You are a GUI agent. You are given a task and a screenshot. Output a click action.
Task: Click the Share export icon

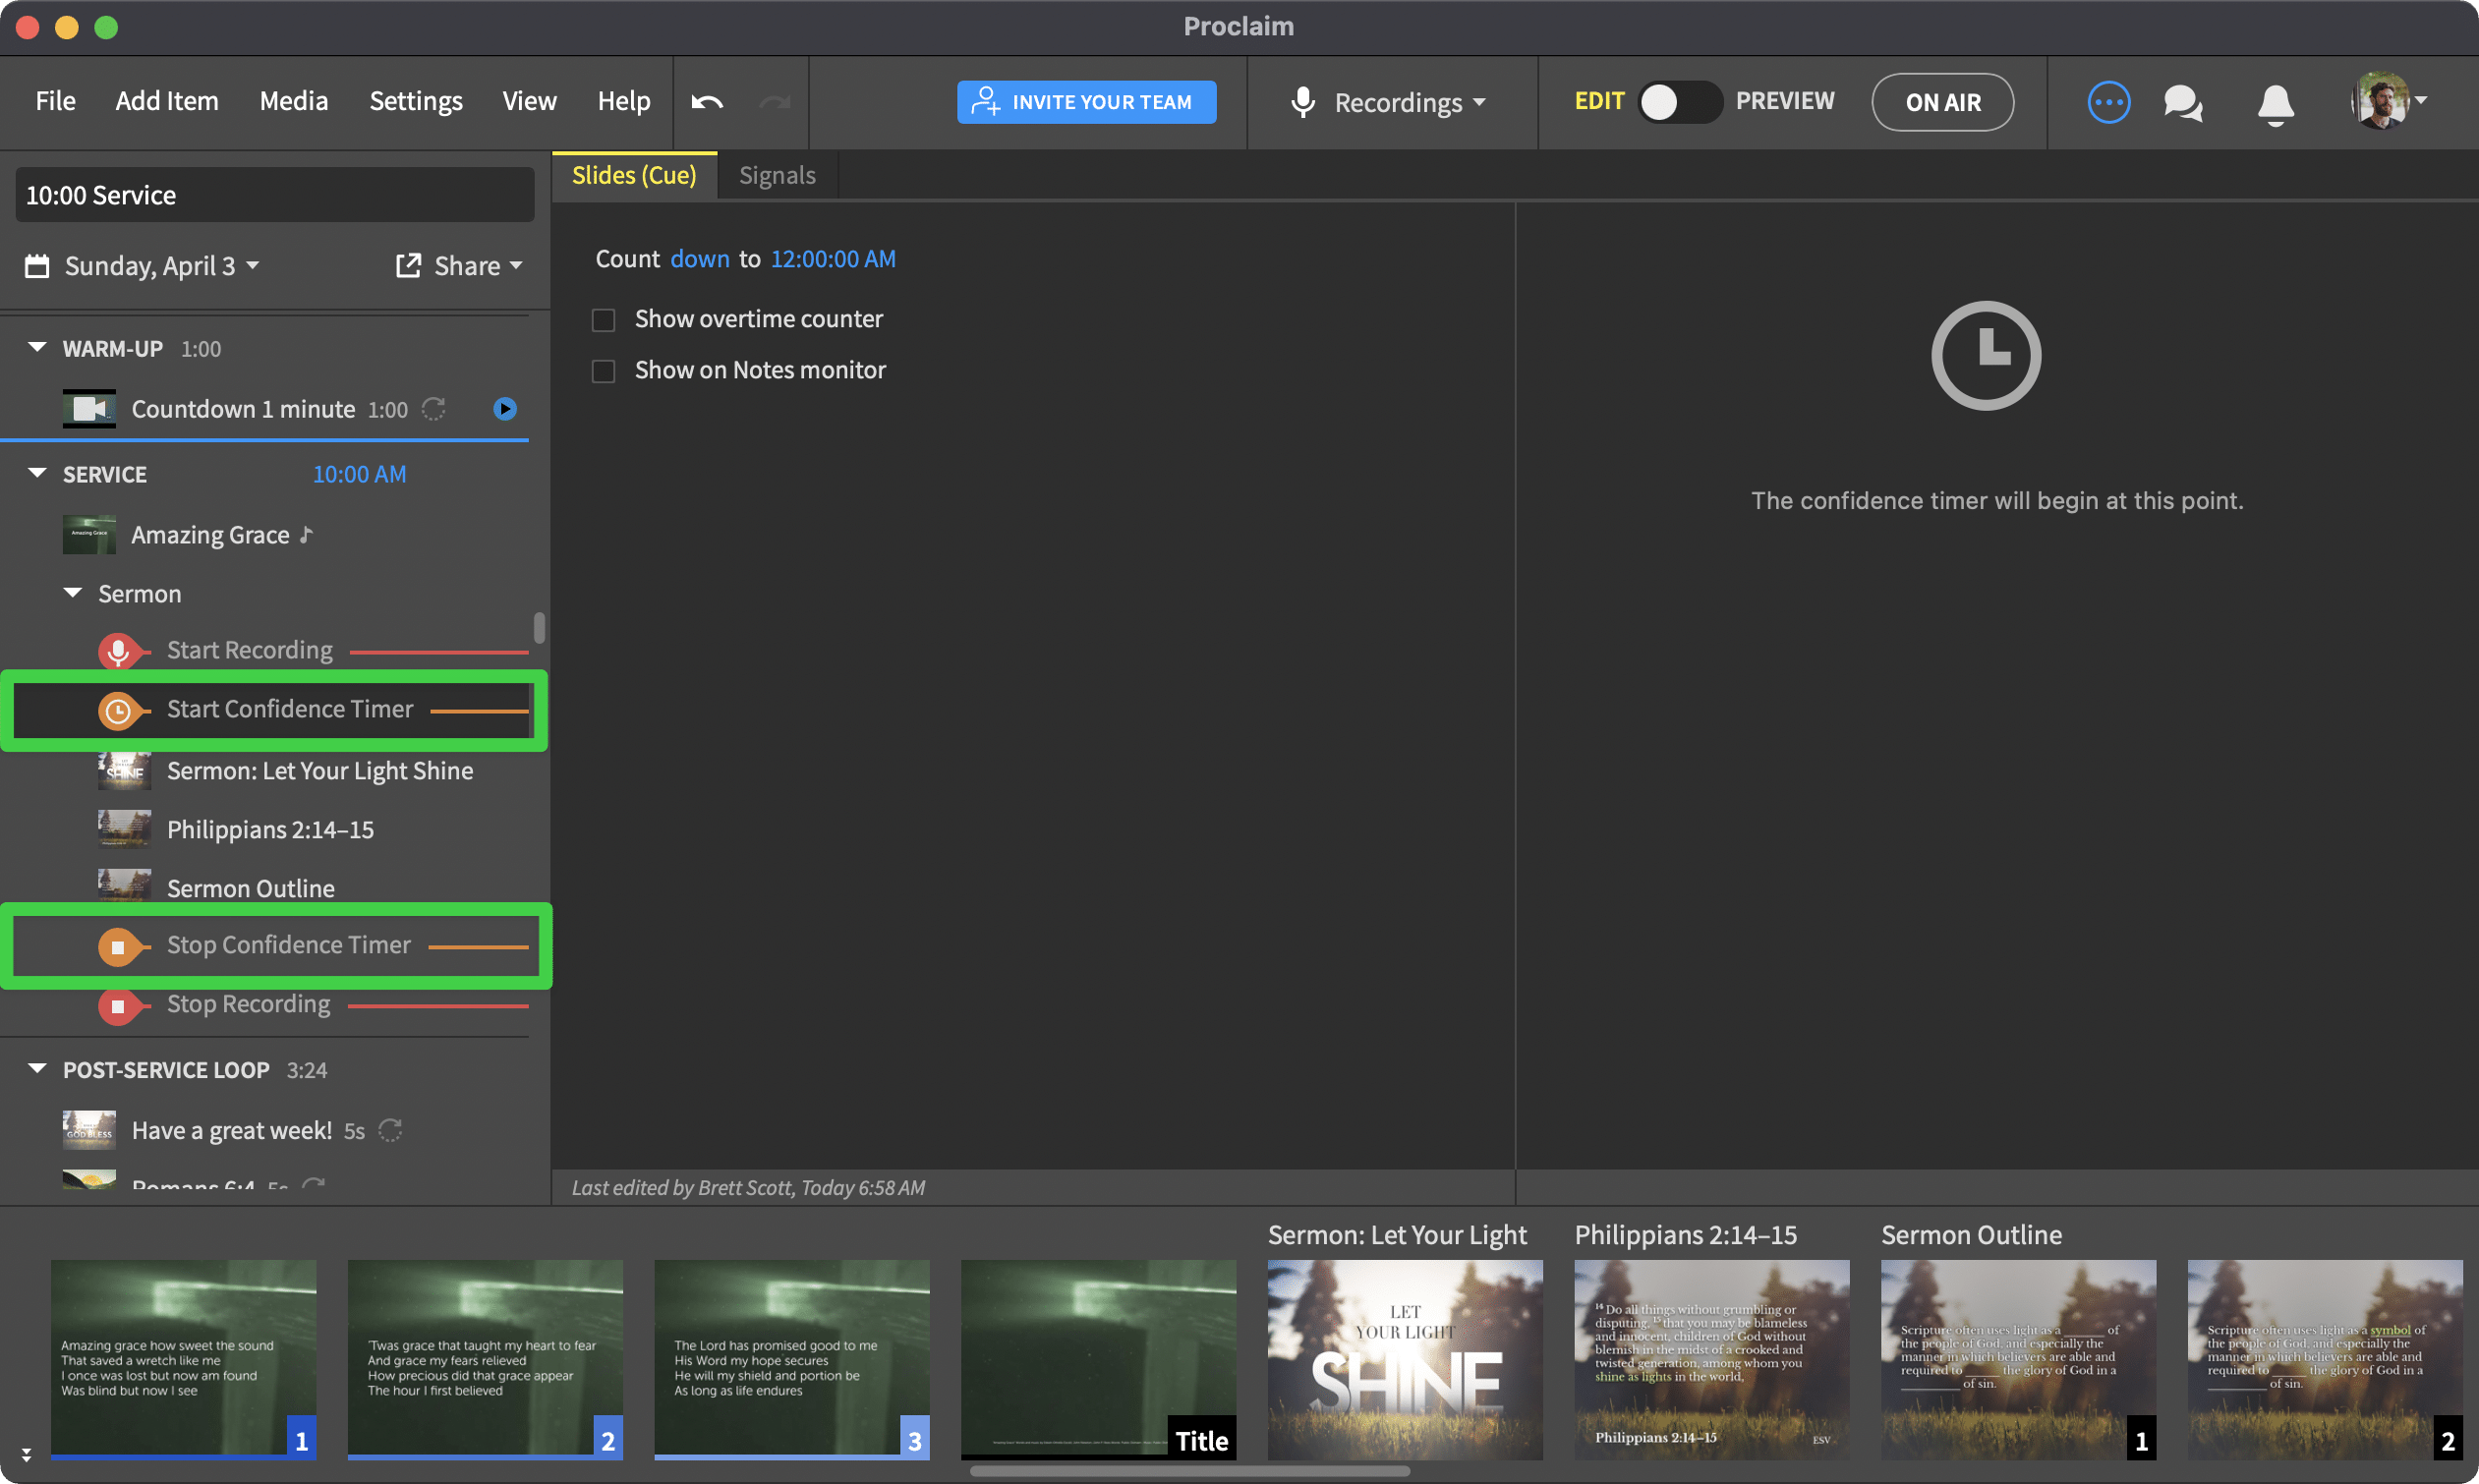(x=408, y=265)
